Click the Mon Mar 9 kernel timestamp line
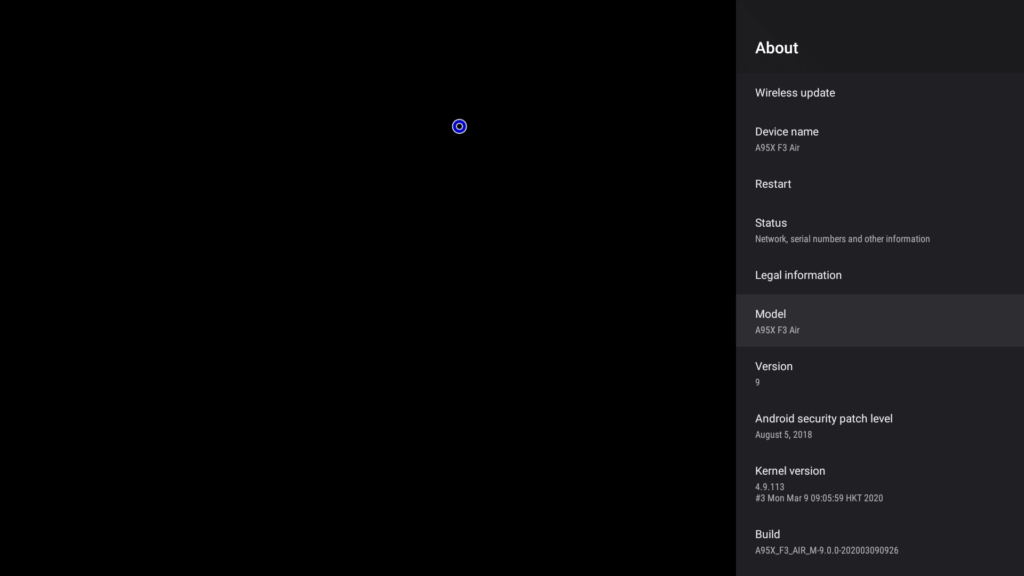The width and height of the screenshot is (1024, 576). click(819, 498)
